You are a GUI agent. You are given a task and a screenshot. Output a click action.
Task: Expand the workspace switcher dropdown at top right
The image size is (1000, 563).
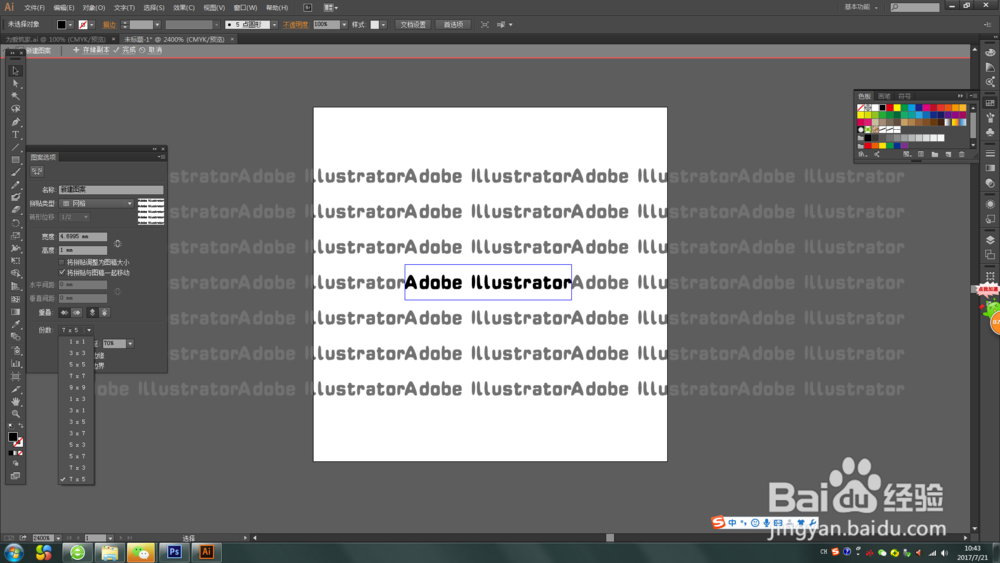click(x=861, y=8)
